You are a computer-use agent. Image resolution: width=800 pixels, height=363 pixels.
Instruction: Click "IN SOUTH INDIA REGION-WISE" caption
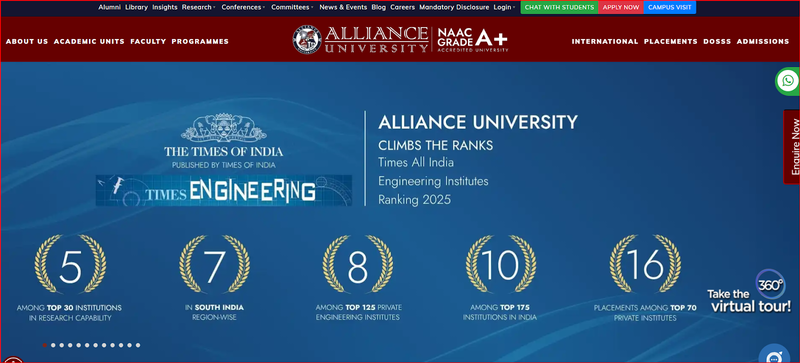click(x=214, y=312)
